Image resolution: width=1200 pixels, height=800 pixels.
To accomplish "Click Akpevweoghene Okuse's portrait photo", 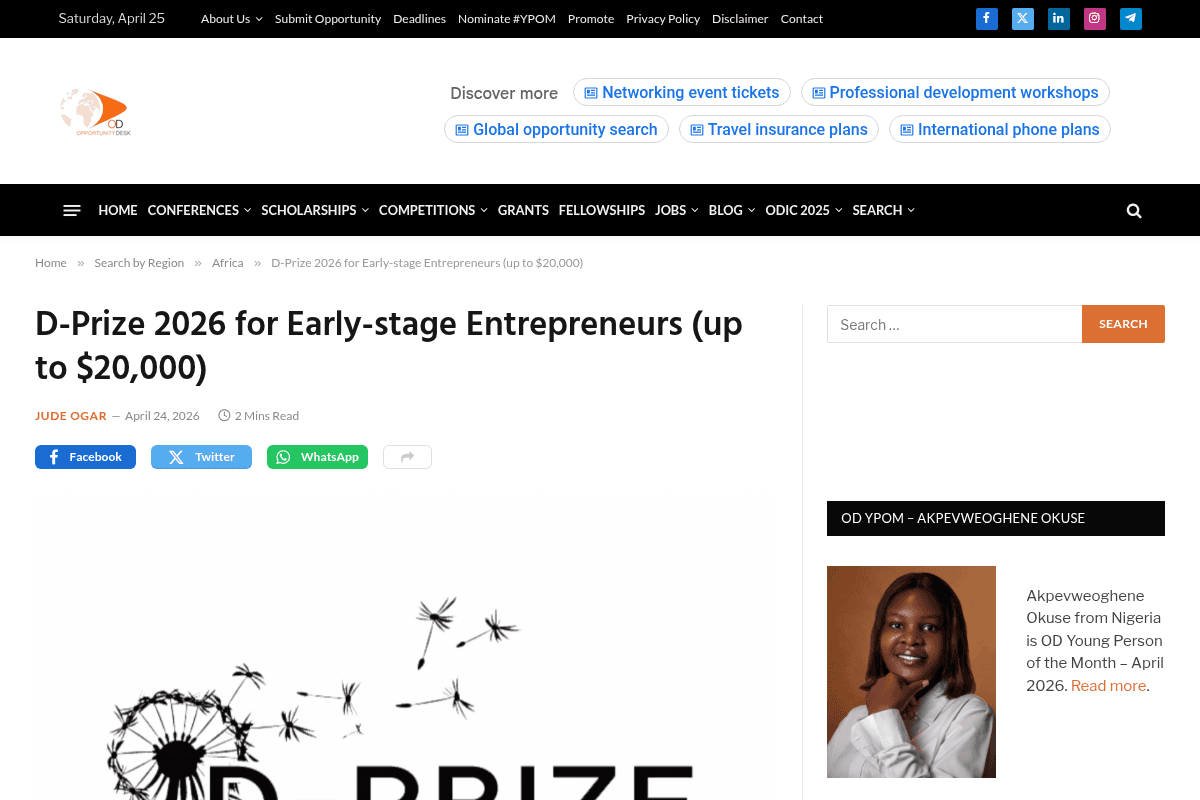I will click(x=911, y=671).
